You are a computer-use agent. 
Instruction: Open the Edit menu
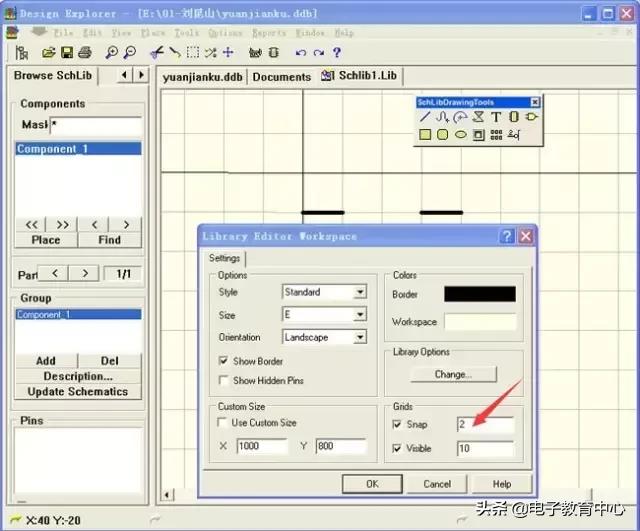92,33
